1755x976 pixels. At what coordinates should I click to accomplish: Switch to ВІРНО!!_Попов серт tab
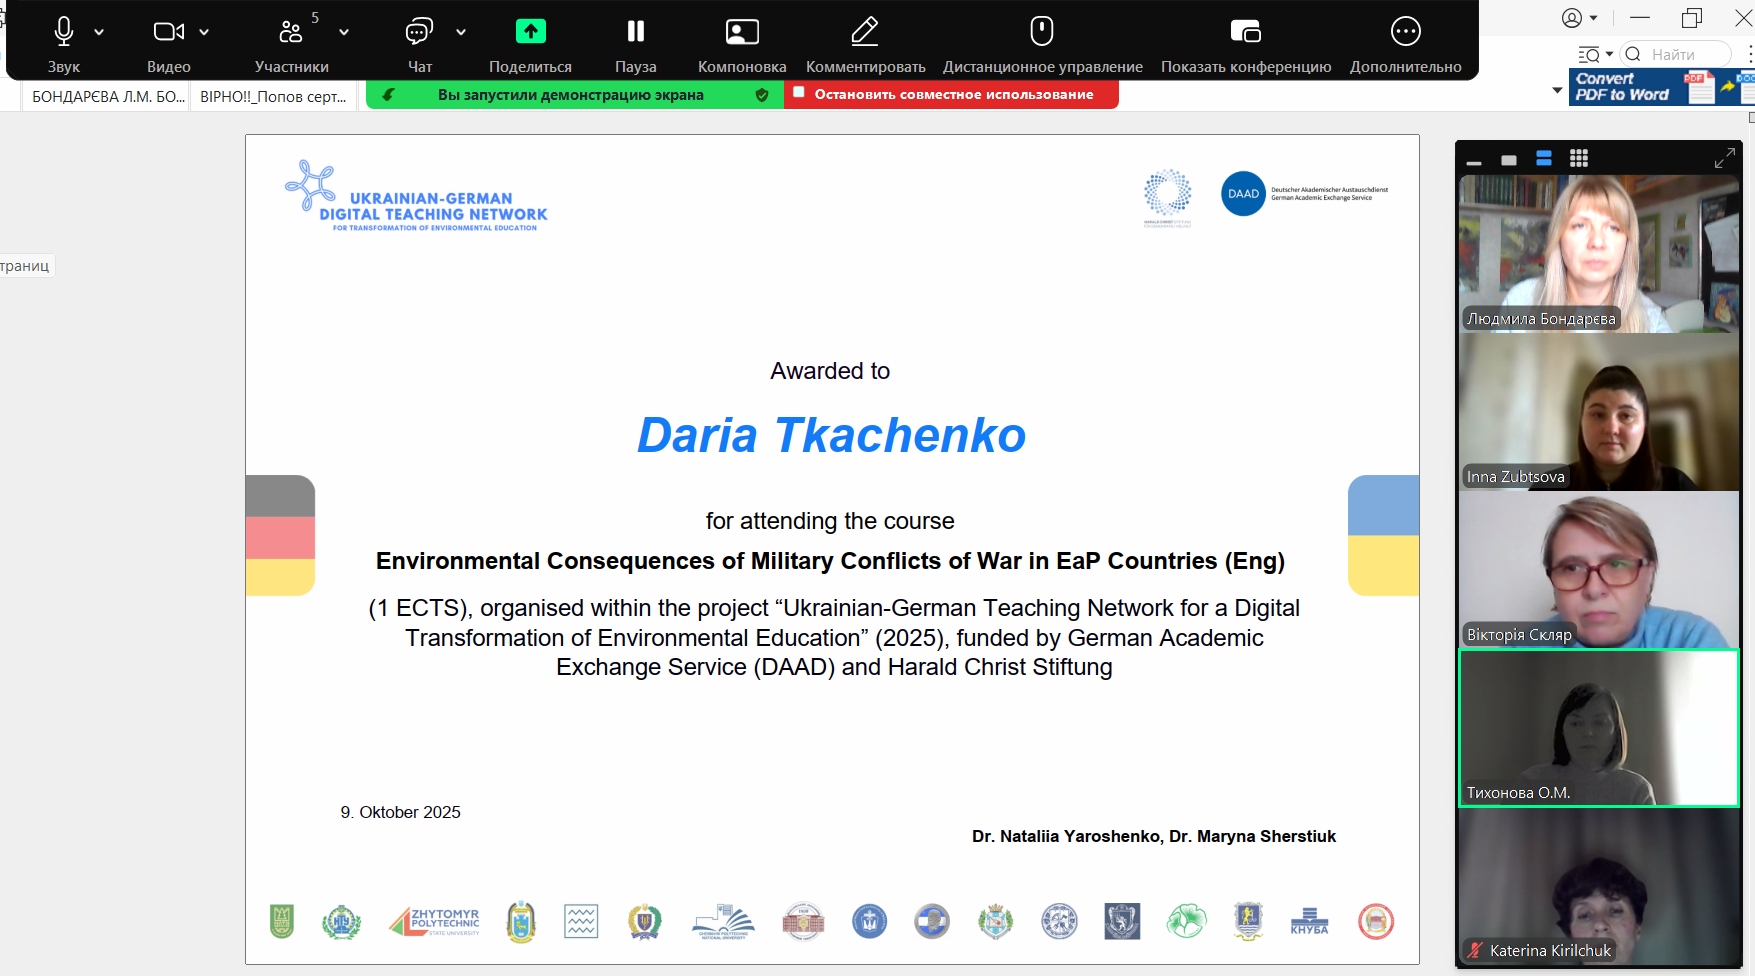(x=273, y=97)
